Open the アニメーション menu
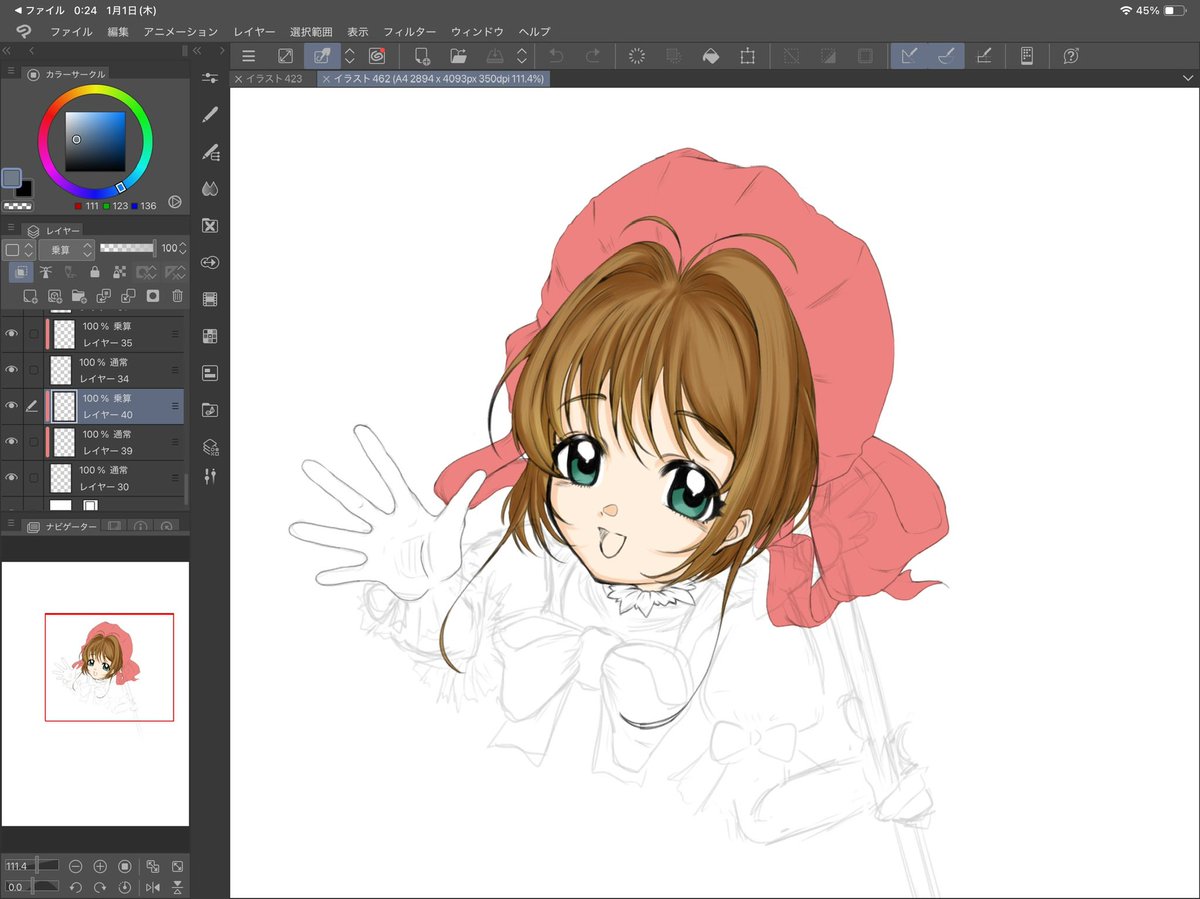The height and width of the screenshot is (899, 1200). 181,32
